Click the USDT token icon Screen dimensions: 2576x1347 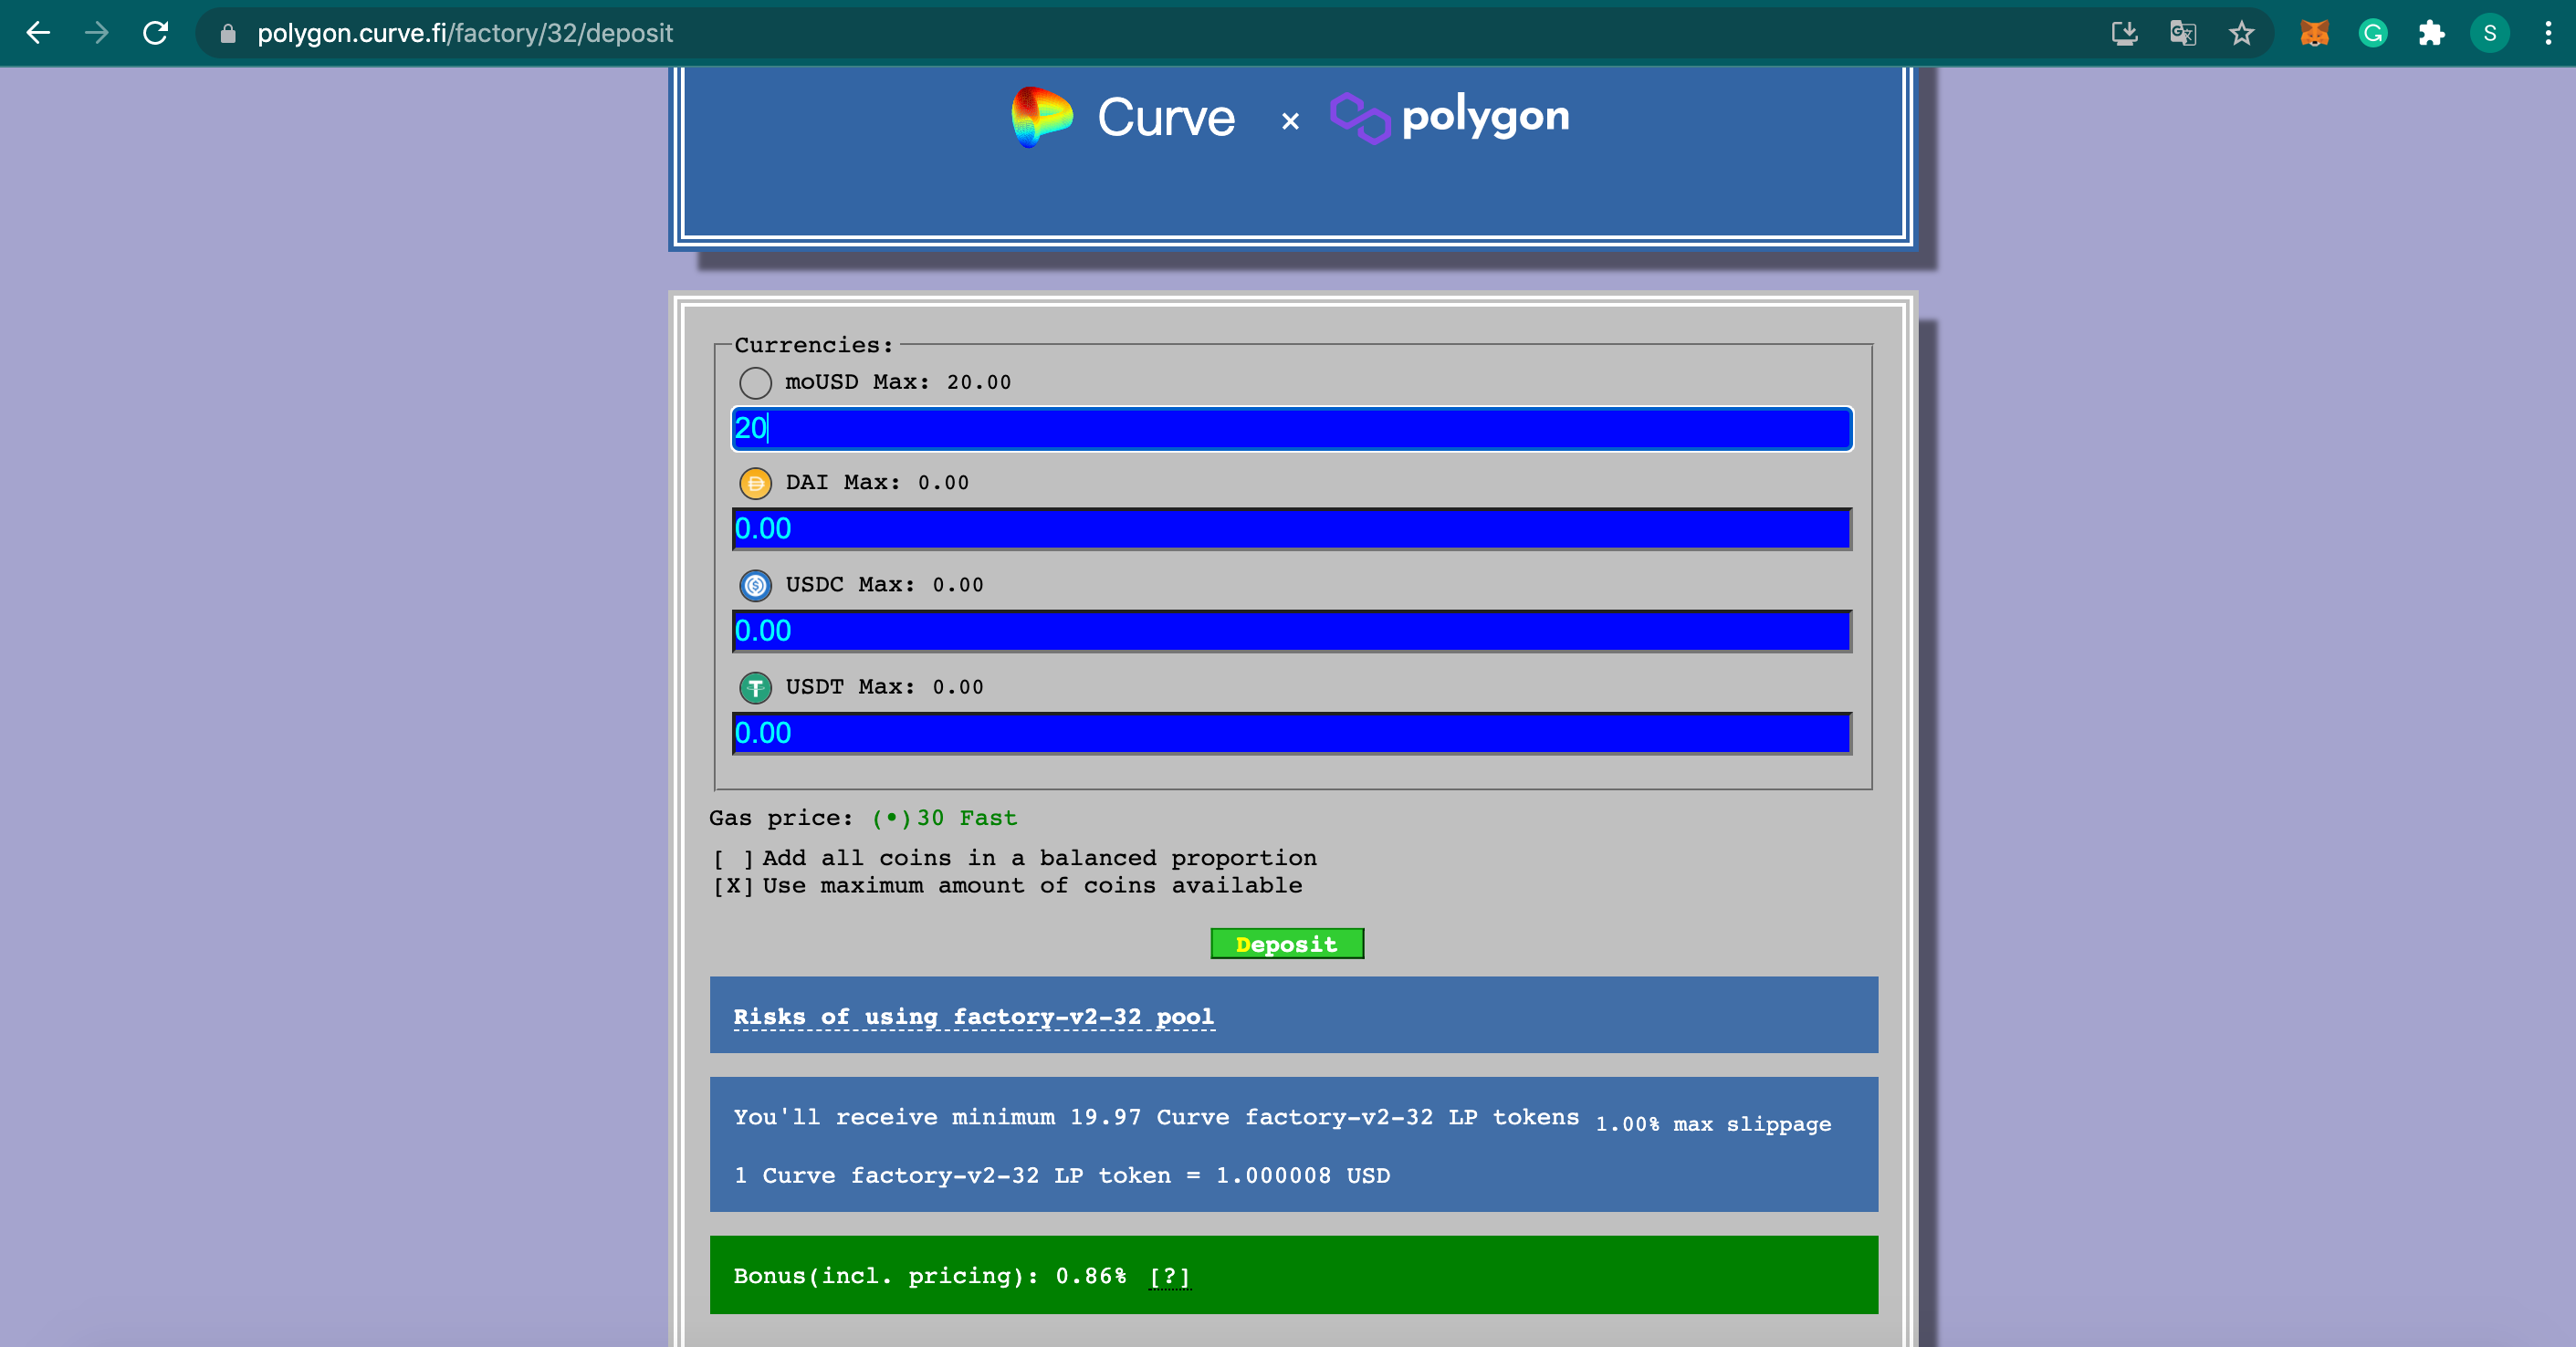(755, 688)
